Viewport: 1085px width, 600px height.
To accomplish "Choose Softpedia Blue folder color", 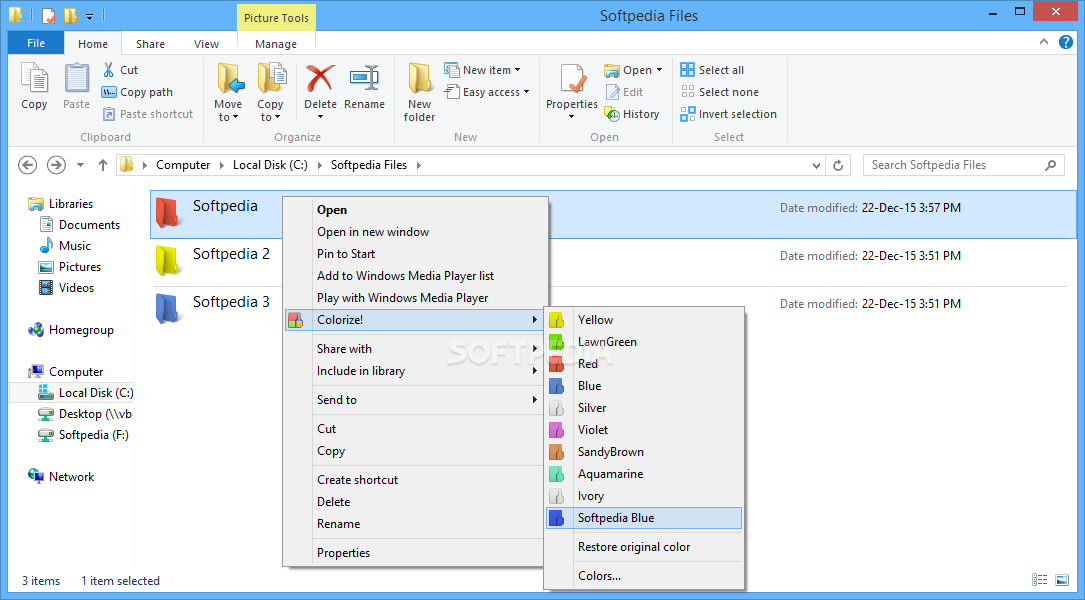I will click(x=644, y=518).
